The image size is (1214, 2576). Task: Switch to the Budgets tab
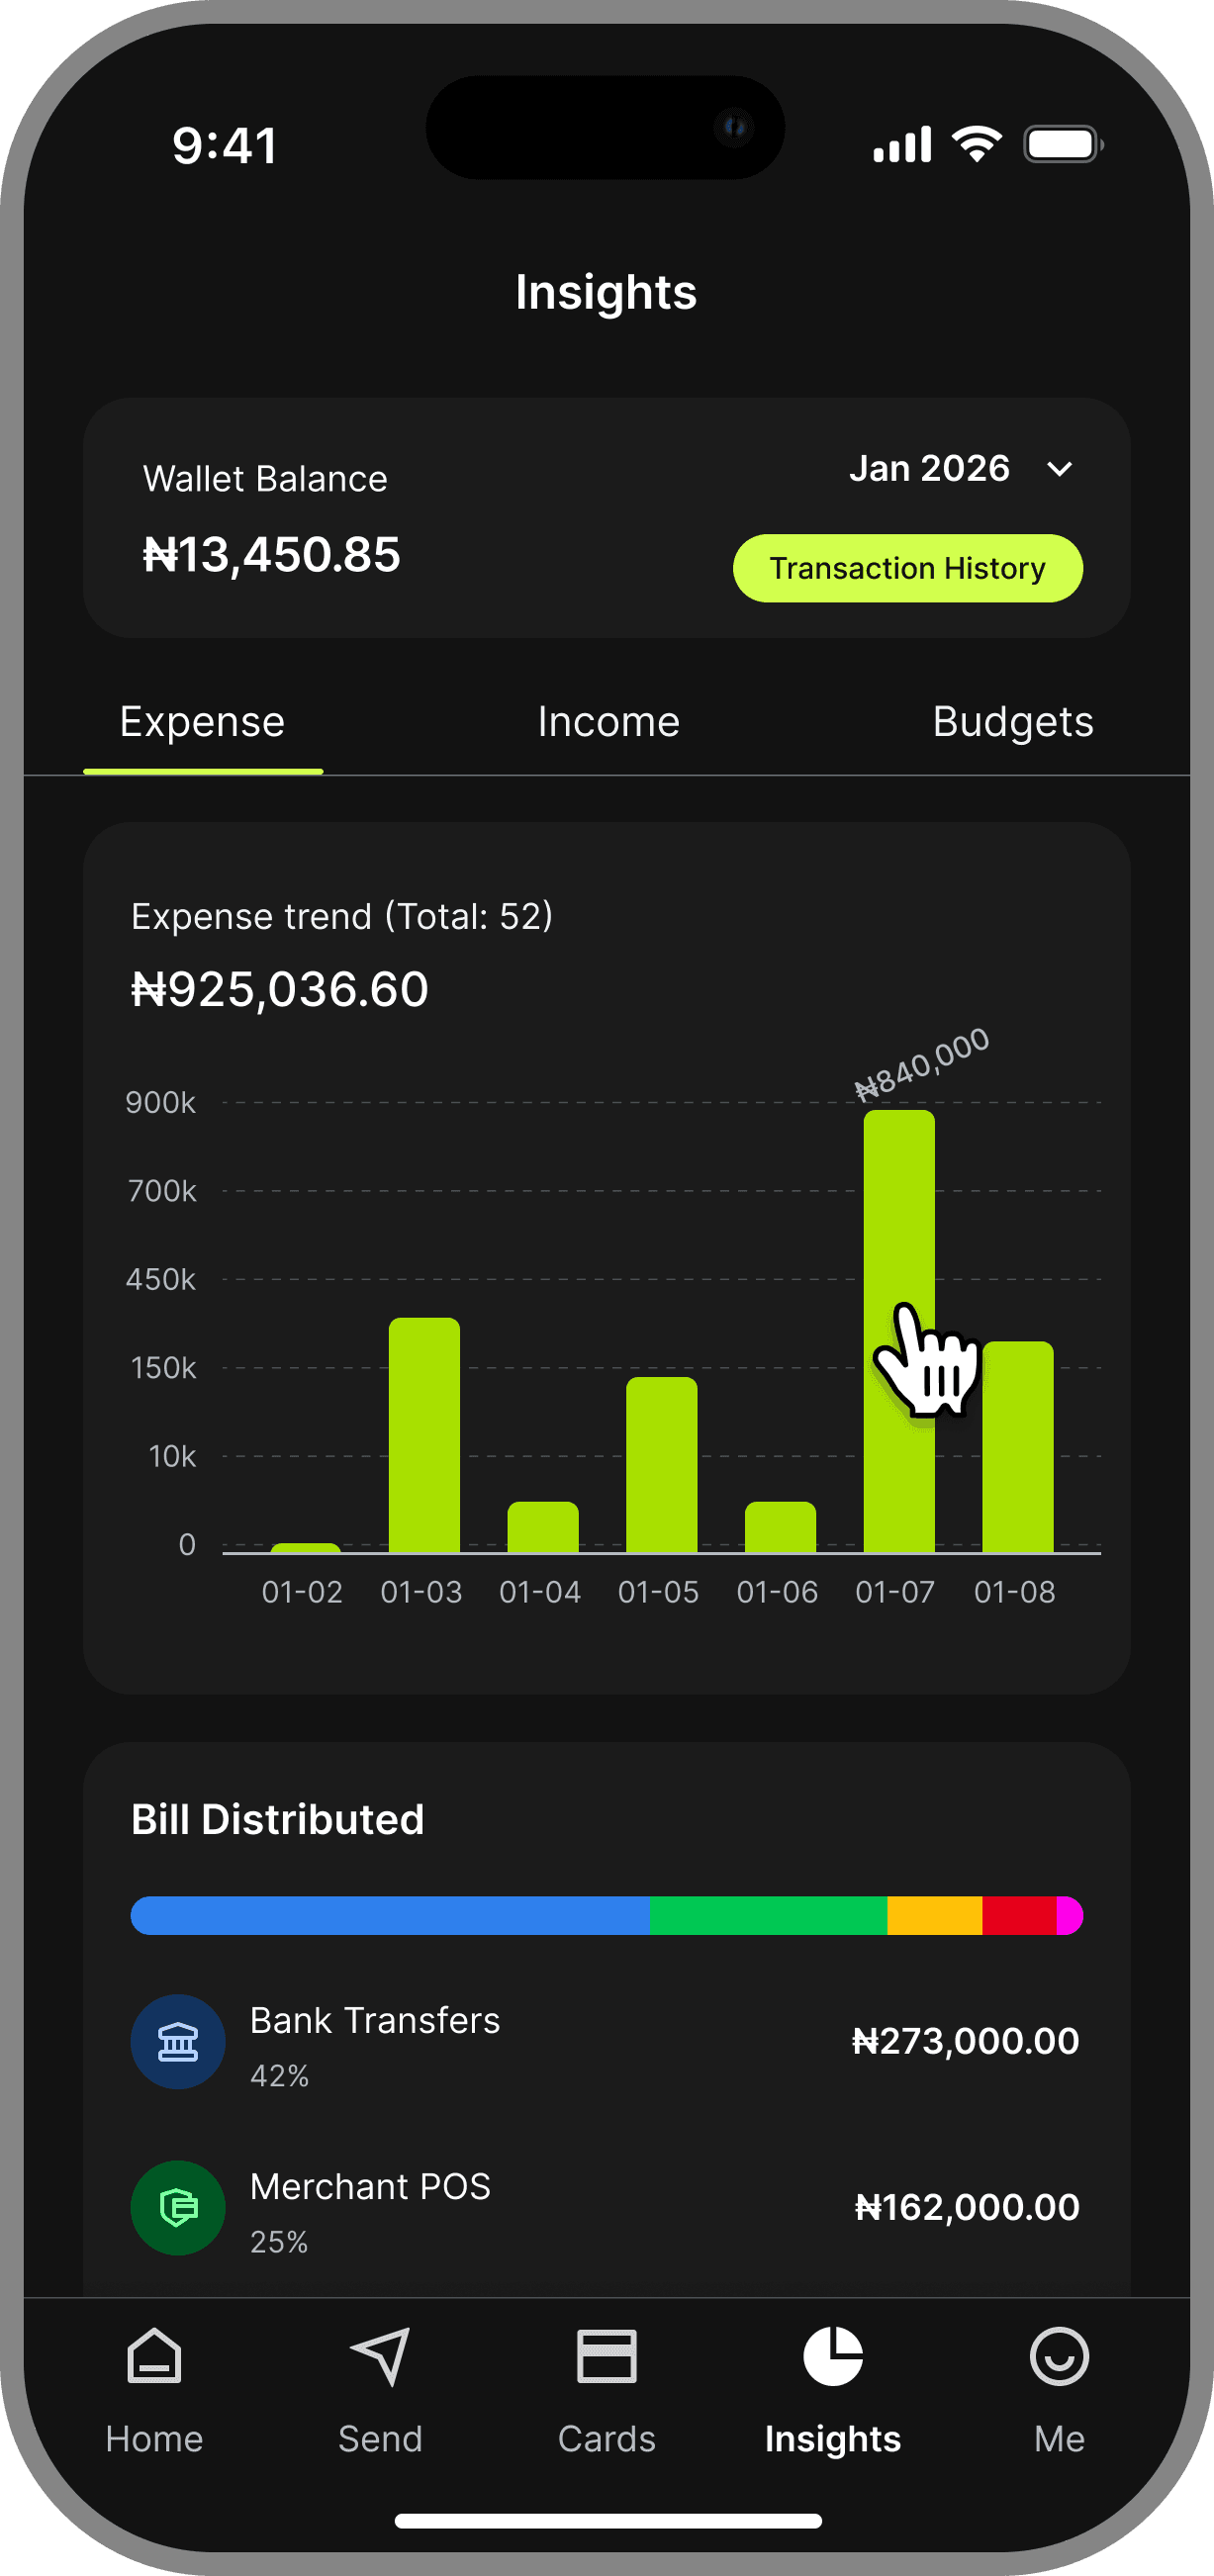tap(1012, 722)
